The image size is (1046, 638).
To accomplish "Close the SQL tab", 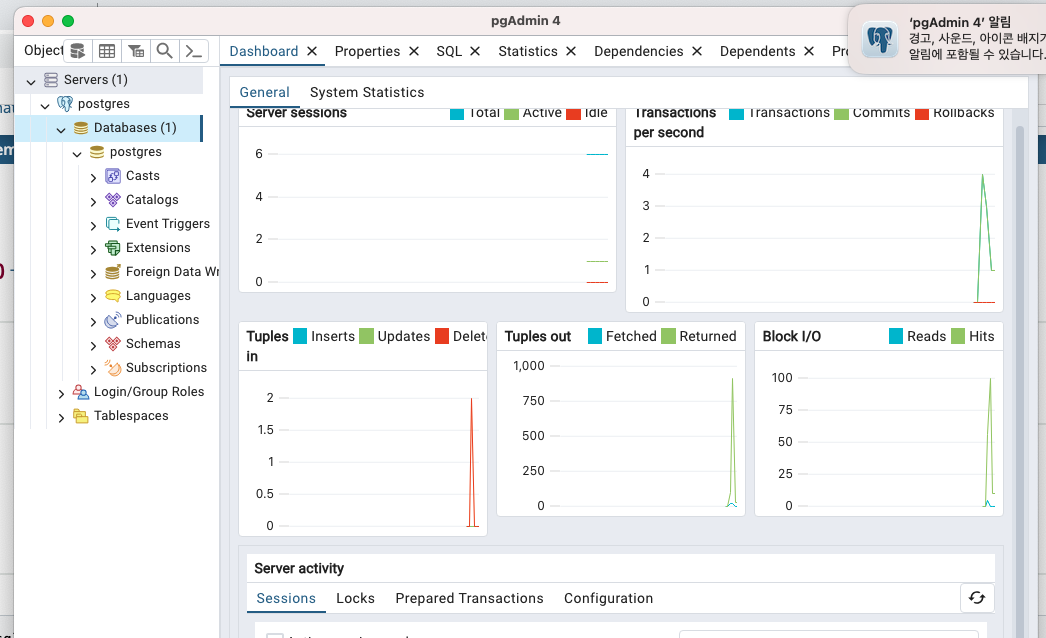I will [x=475, y=51].
